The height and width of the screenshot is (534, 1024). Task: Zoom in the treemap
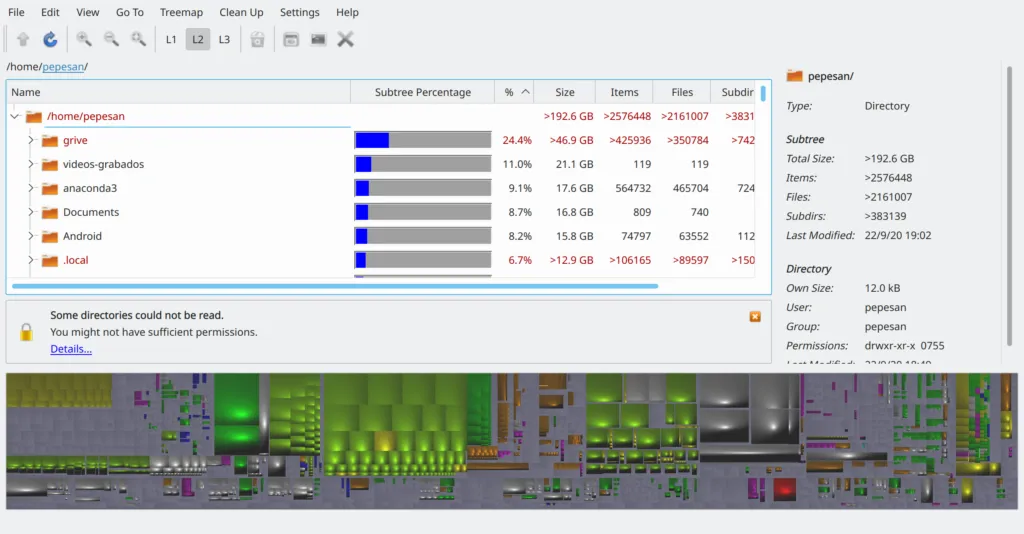(x=84, y=40)
